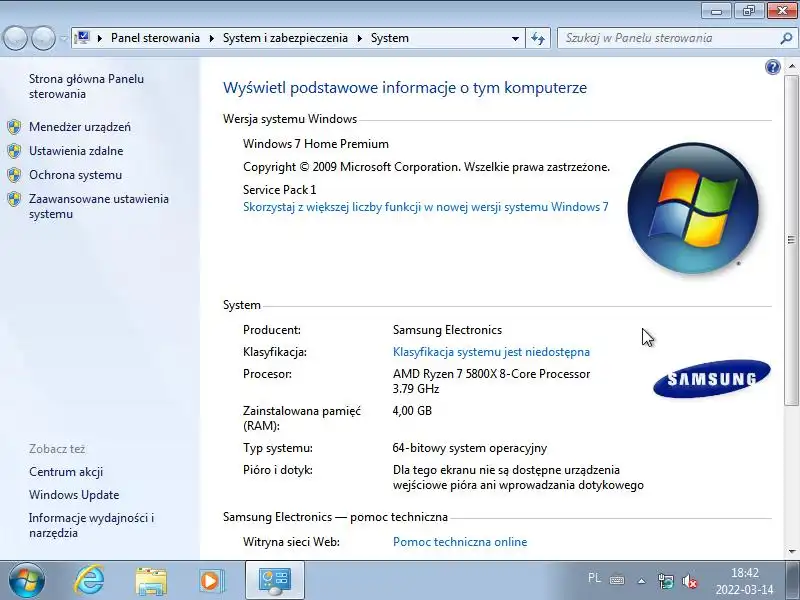The image size is (800, 600).
Task: Close the System window
Action: pyautogui.click(x=782, y=11)
